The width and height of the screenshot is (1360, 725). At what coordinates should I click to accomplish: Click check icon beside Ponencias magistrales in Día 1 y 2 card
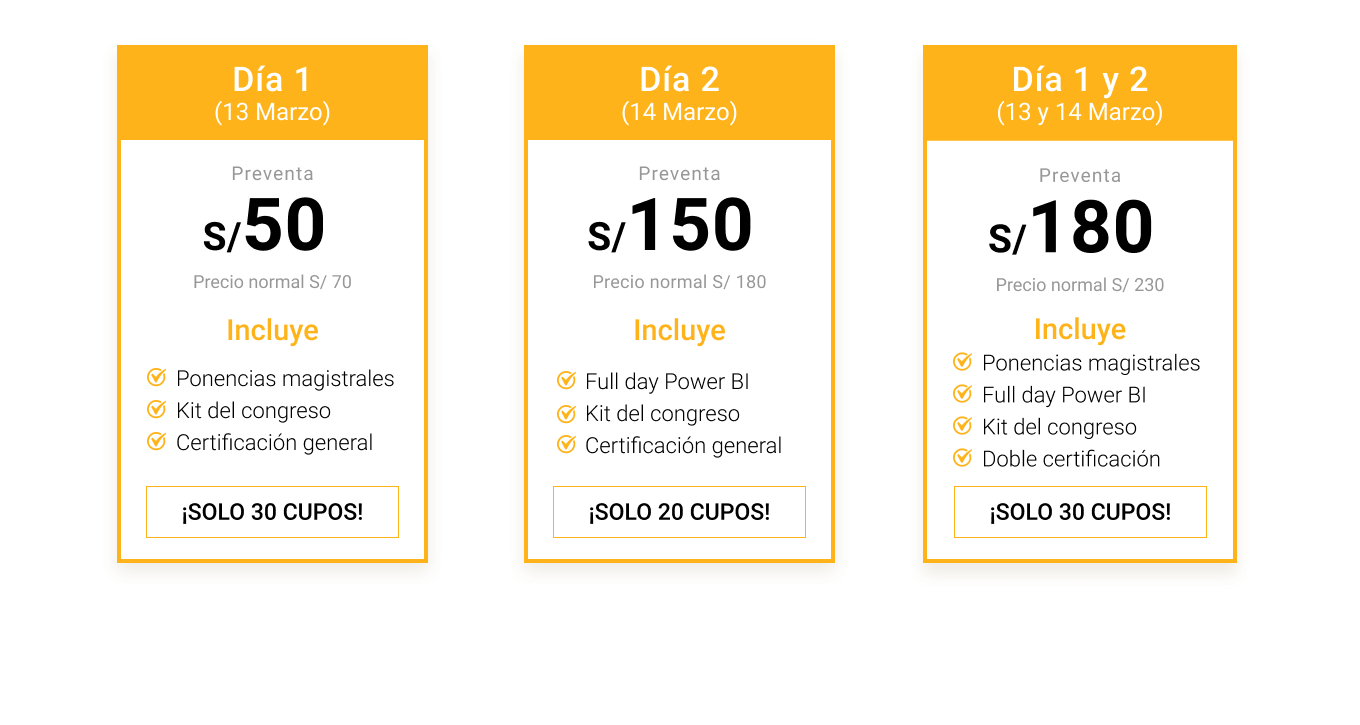962,361
